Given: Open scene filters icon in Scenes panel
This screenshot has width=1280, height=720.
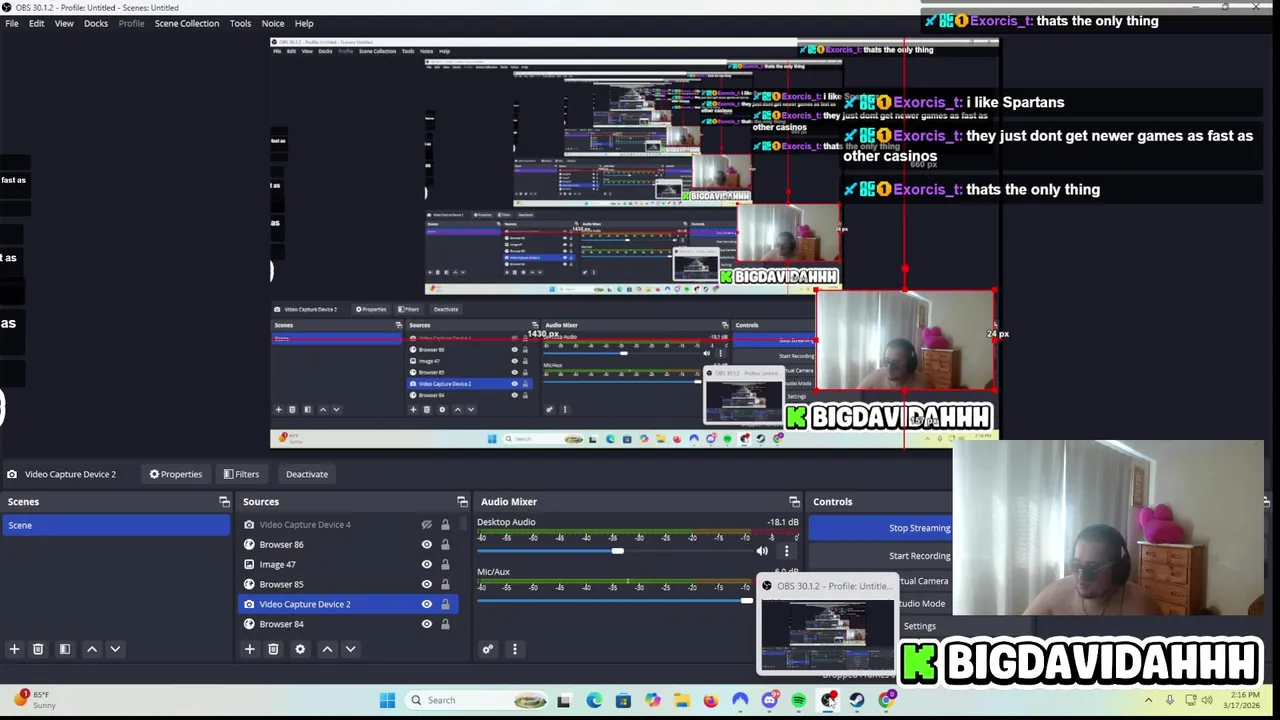Looking at the screenshot, I should click(x=65, y=649).
